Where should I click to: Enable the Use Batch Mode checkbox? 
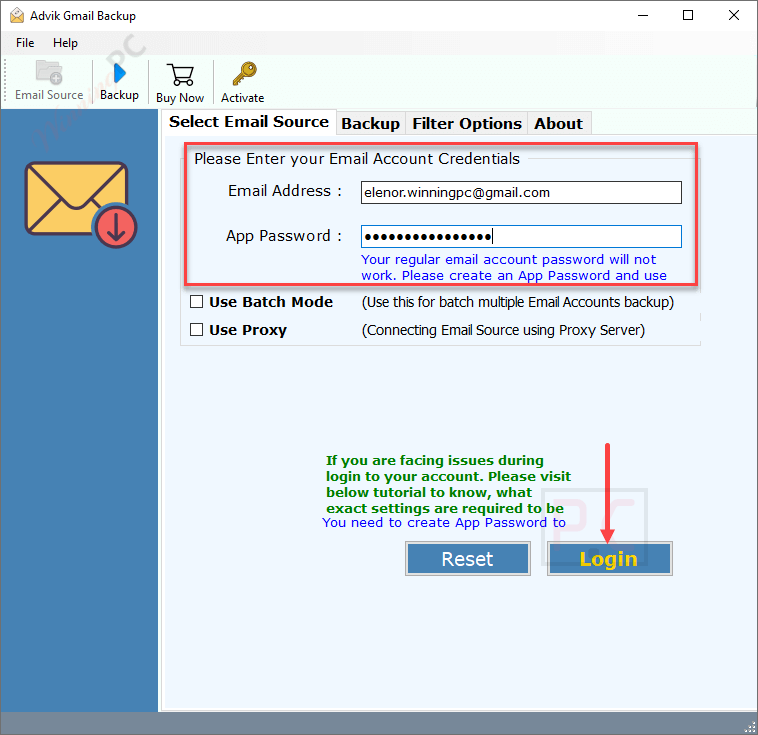tap(197, 302)
